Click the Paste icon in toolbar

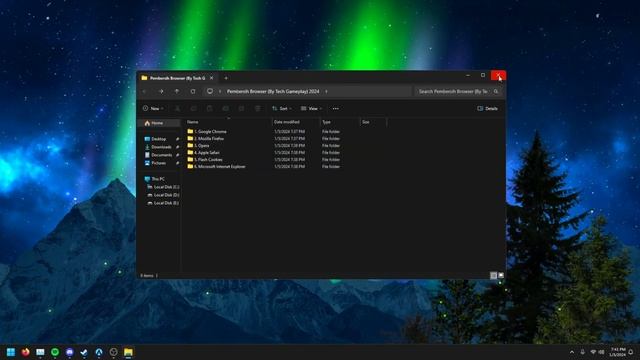[209, 109]
